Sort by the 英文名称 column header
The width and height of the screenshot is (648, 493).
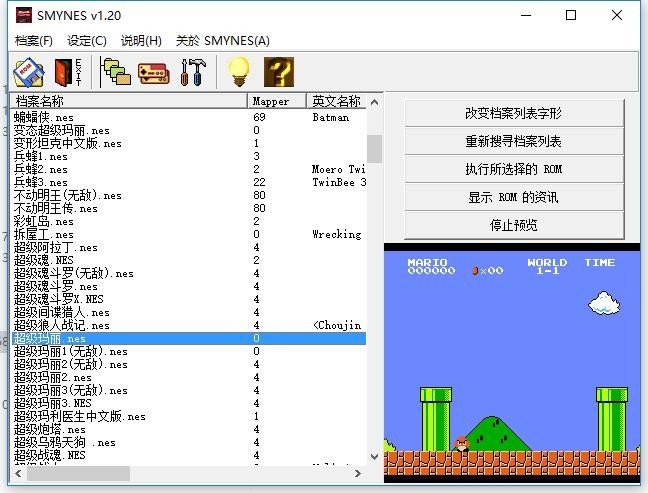[336, 101]
